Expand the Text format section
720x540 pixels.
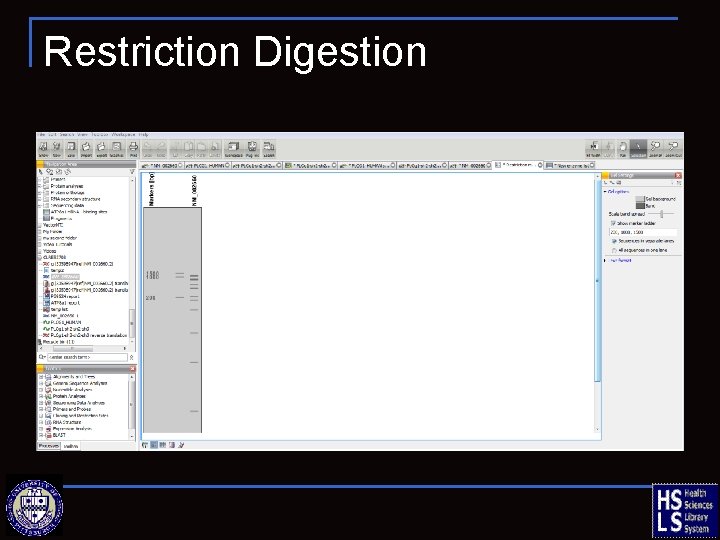605,260
